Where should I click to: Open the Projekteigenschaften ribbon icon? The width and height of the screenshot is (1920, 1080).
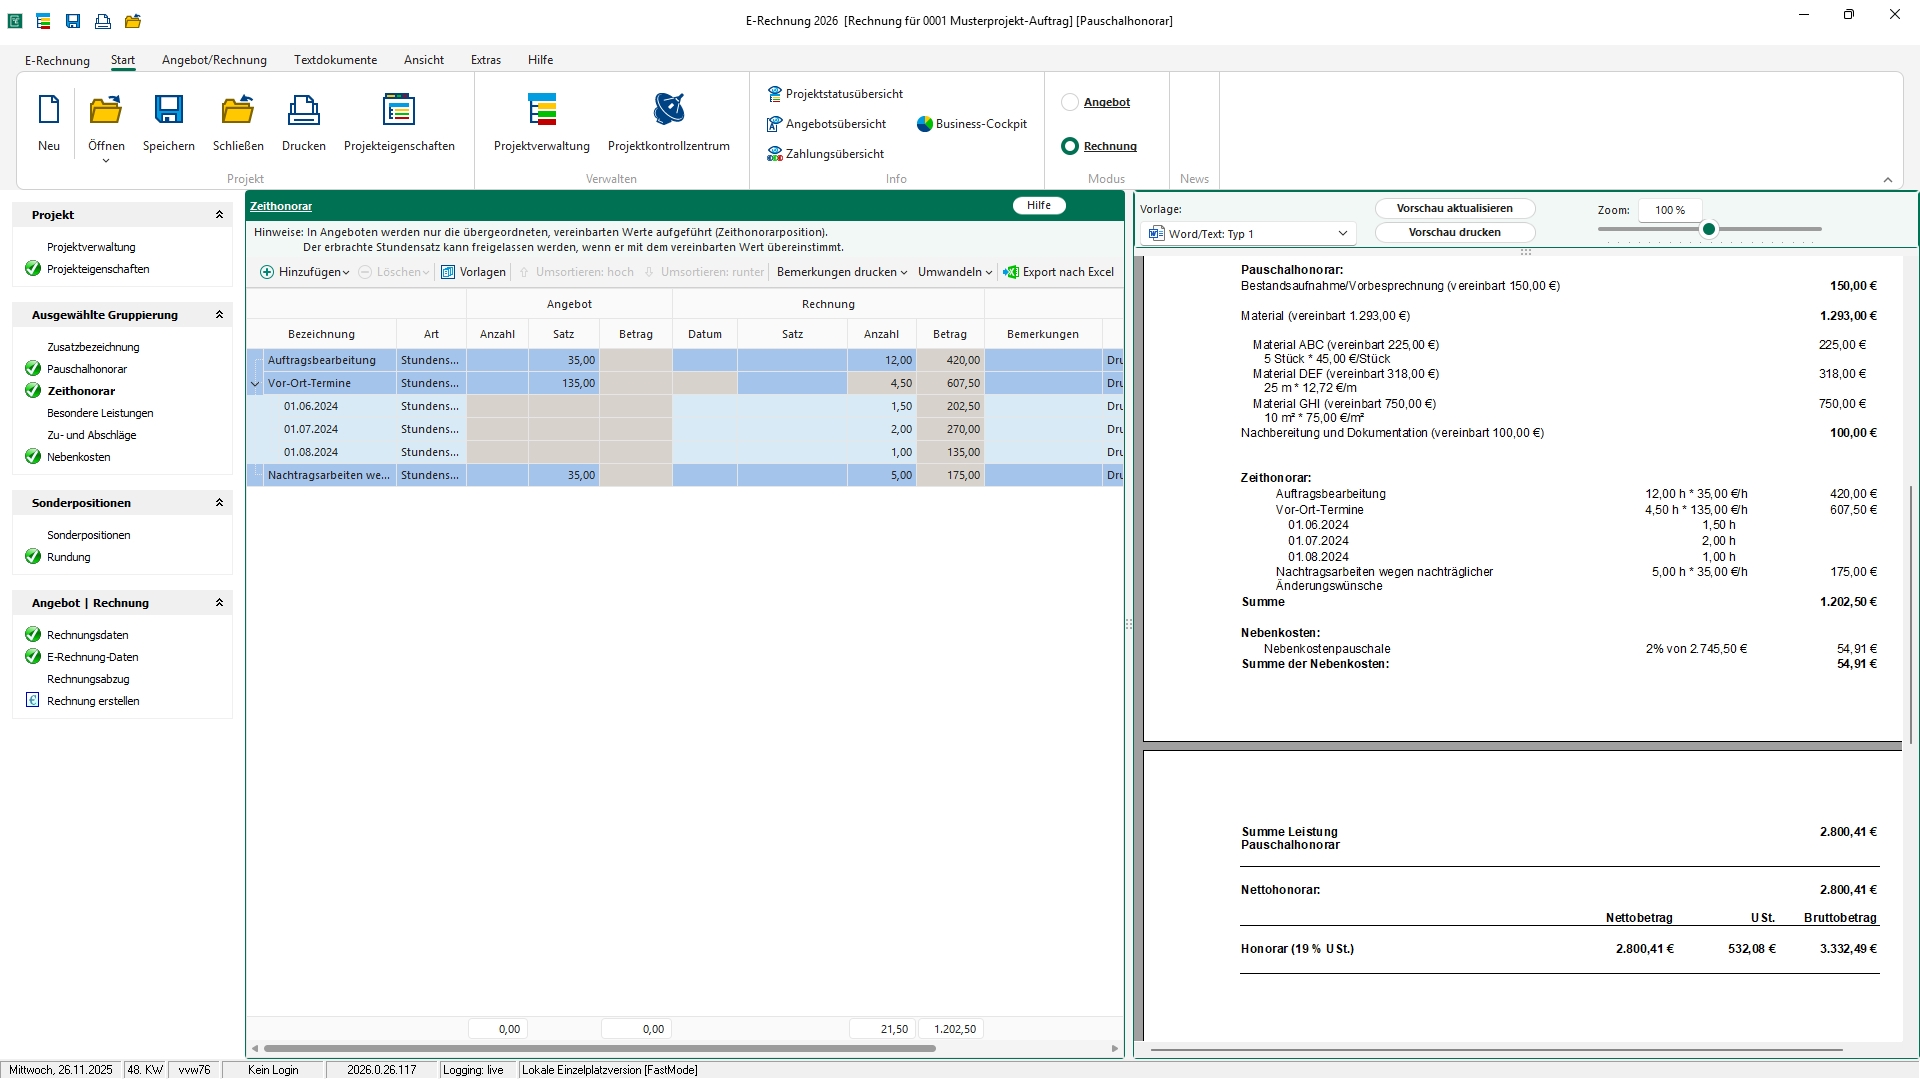coord(398,110)
